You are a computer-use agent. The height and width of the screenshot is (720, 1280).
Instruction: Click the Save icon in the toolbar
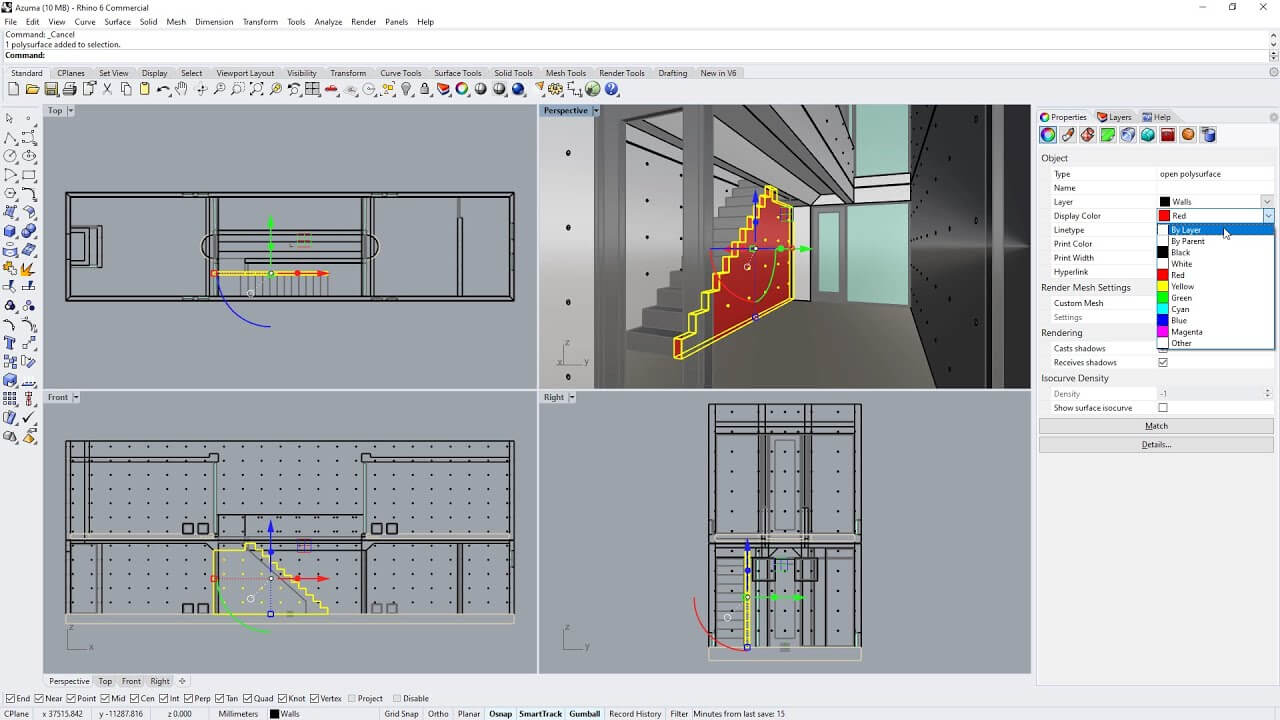click(50, 89)
